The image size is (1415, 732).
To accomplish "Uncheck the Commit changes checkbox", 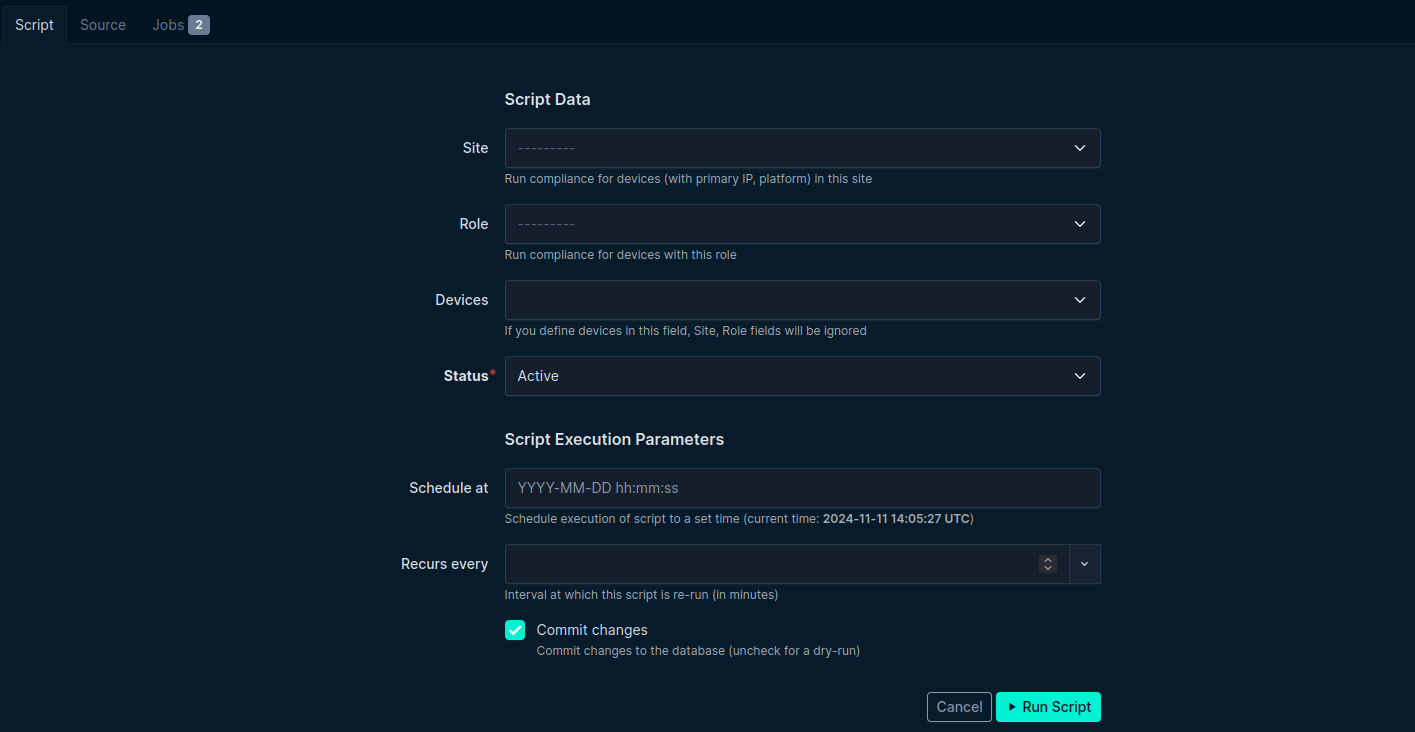I will click(x=515, y=630).
